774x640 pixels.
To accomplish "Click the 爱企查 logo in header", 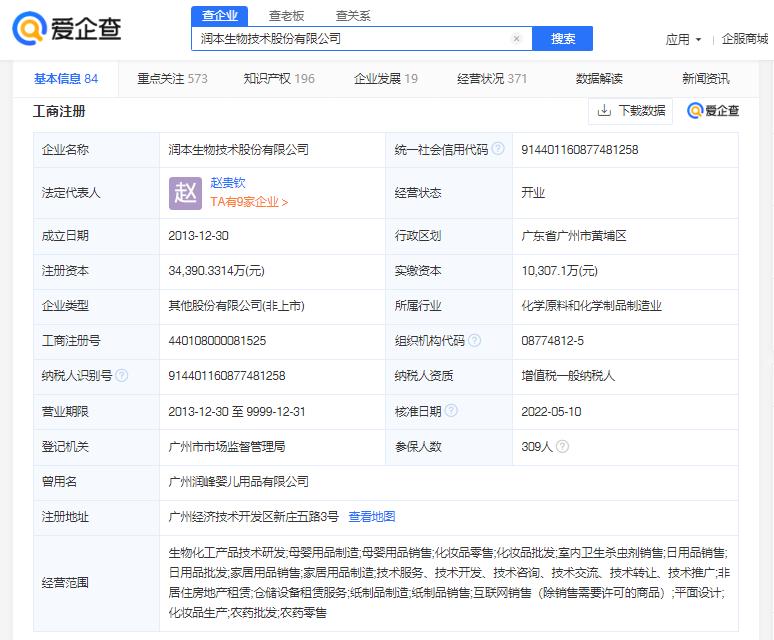I will [x=67, y=28].
